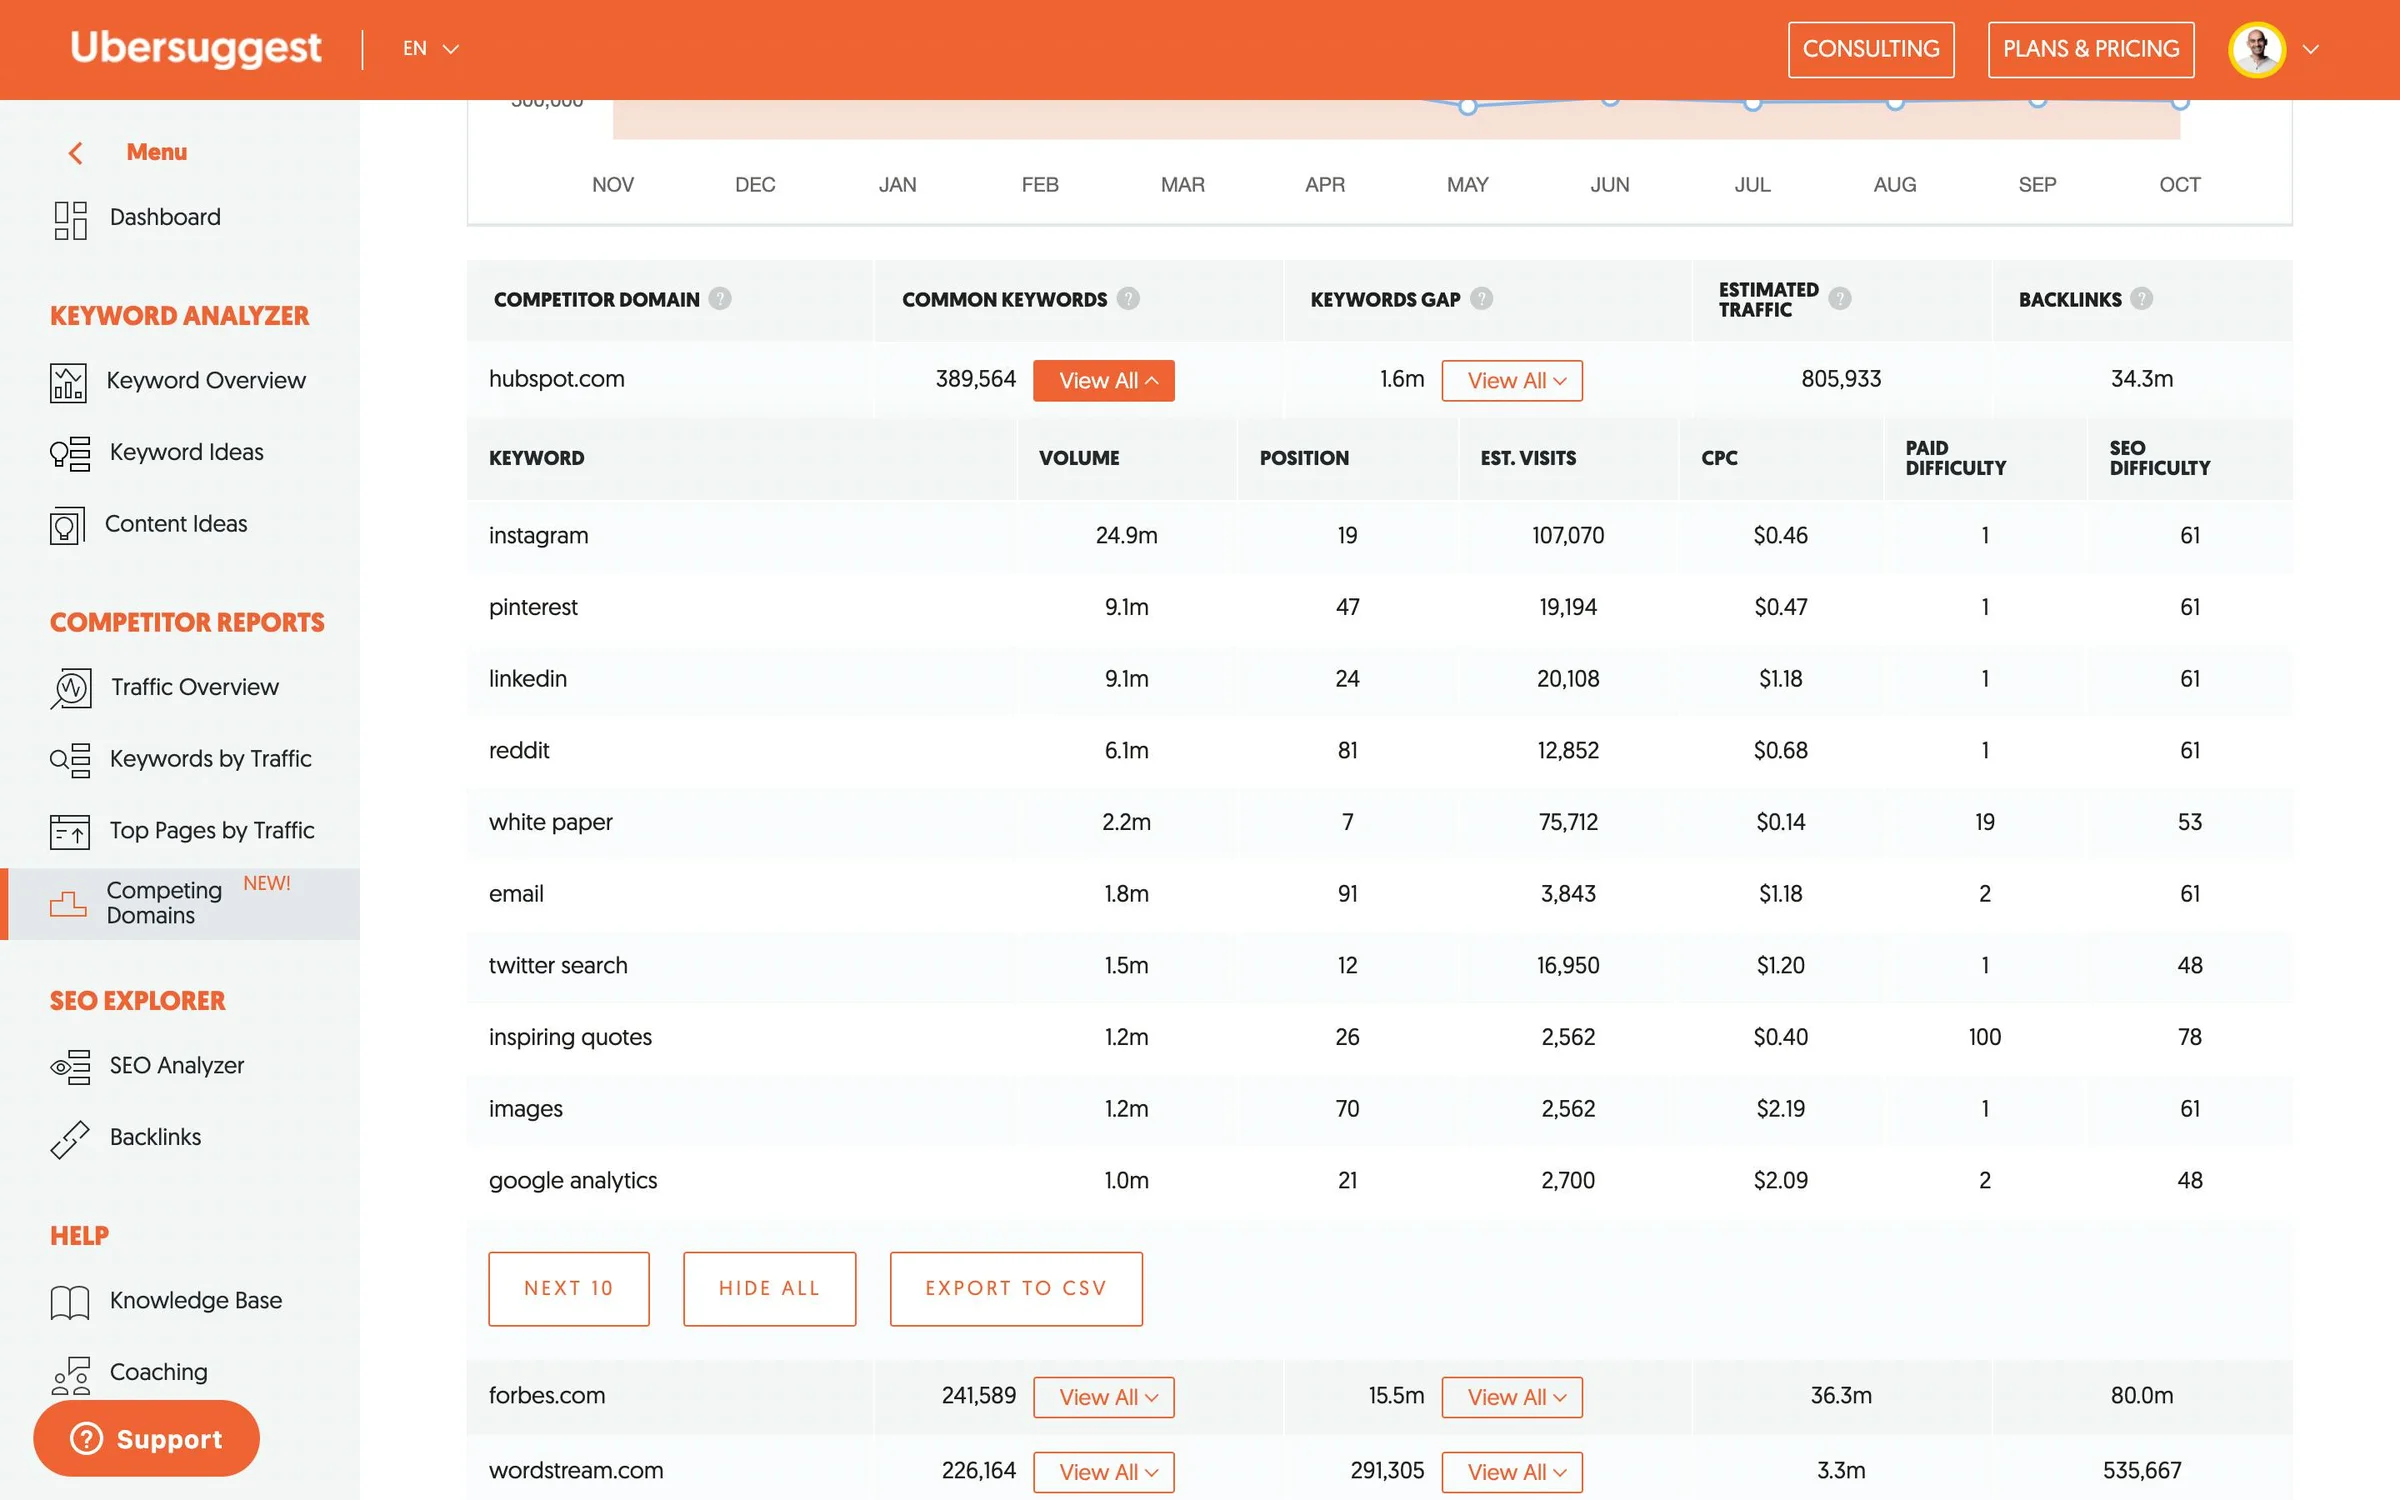Screen dimensions: 2400x1500
Task: Open the EN language dropdown
Action: (431, 49)
